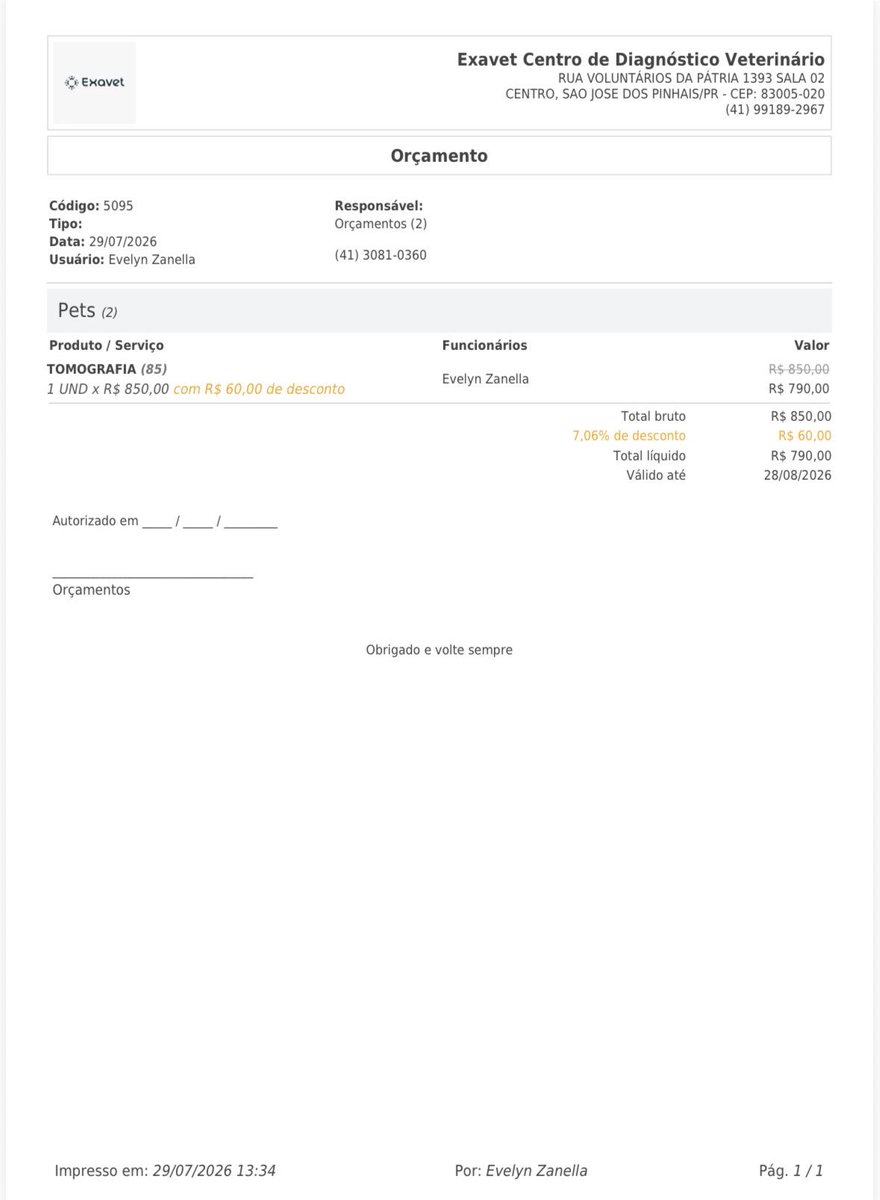This screenshot has width=880, height=1200.
Task: Click the header phone number (41) 99189-2967
Action: pos(775,110)
